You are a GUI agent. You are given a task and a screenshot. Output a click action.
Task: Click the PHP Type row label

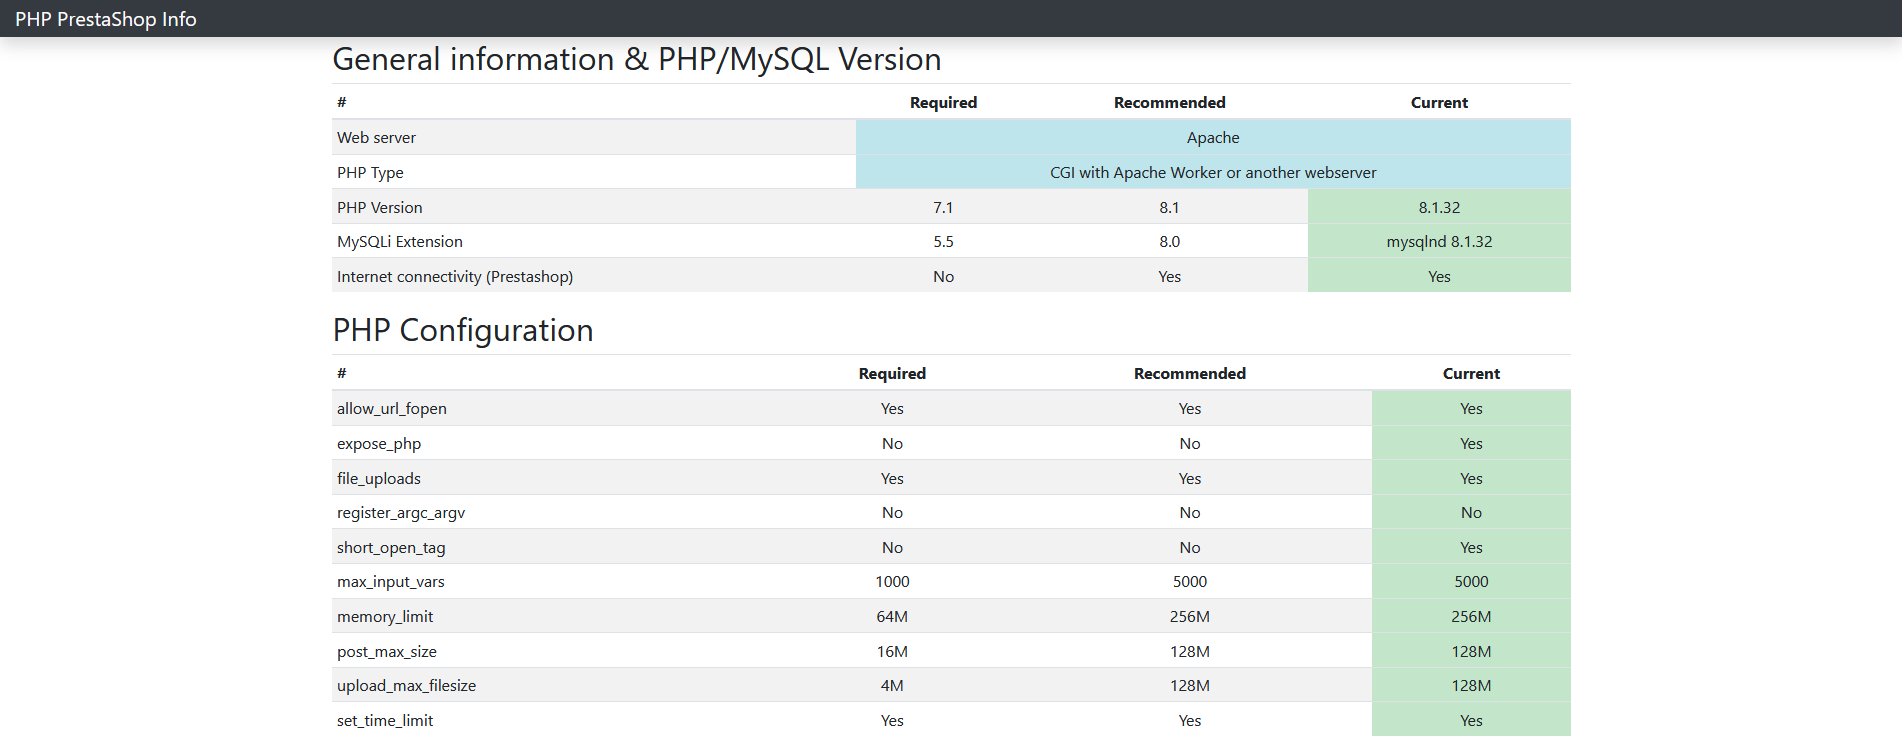pos(370,173)
